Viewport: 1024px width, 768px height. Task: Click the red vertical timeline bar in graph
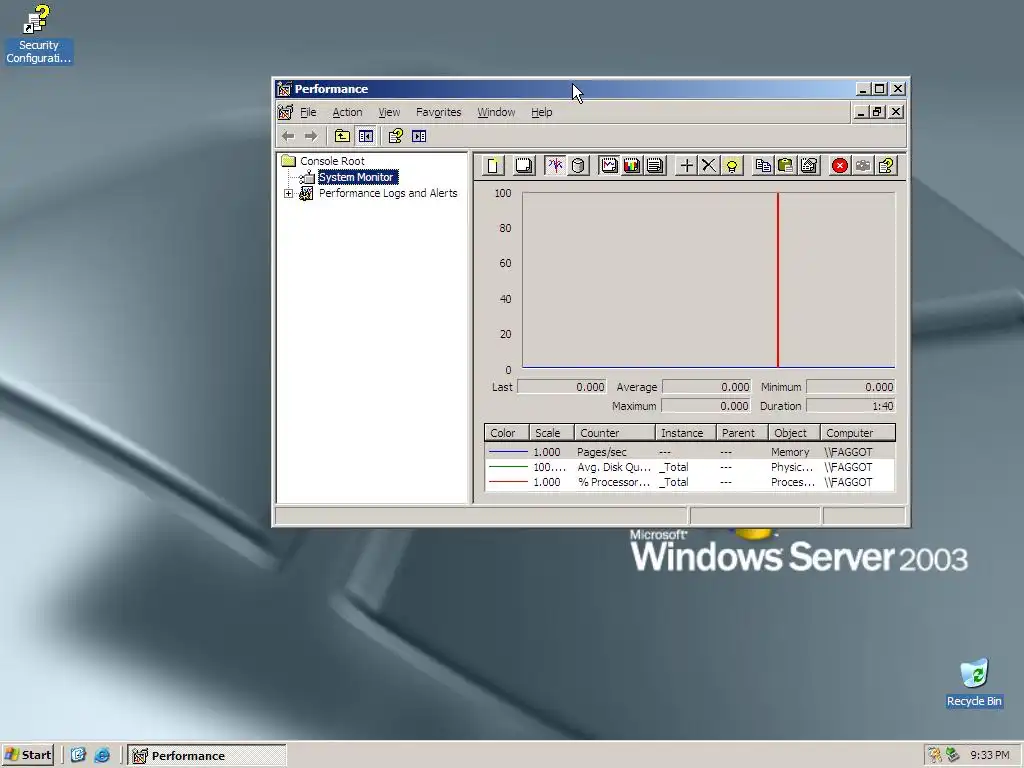click(778, 280)
